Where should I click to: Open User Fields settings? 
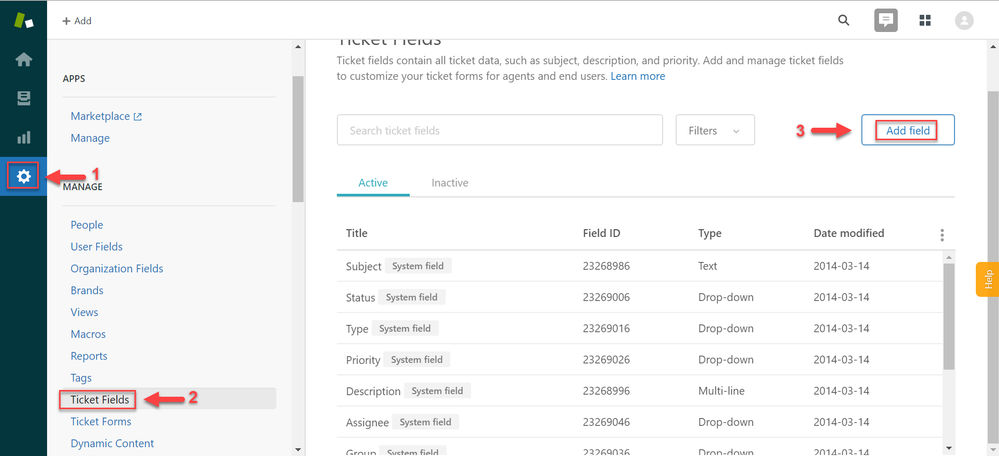(x=96, y=246)
